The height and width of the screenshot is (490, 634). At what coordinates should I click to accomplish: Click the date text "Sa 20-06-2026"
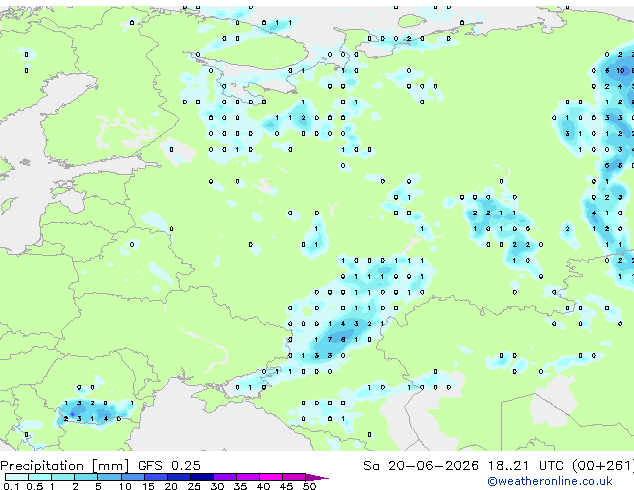pos(421,466)
